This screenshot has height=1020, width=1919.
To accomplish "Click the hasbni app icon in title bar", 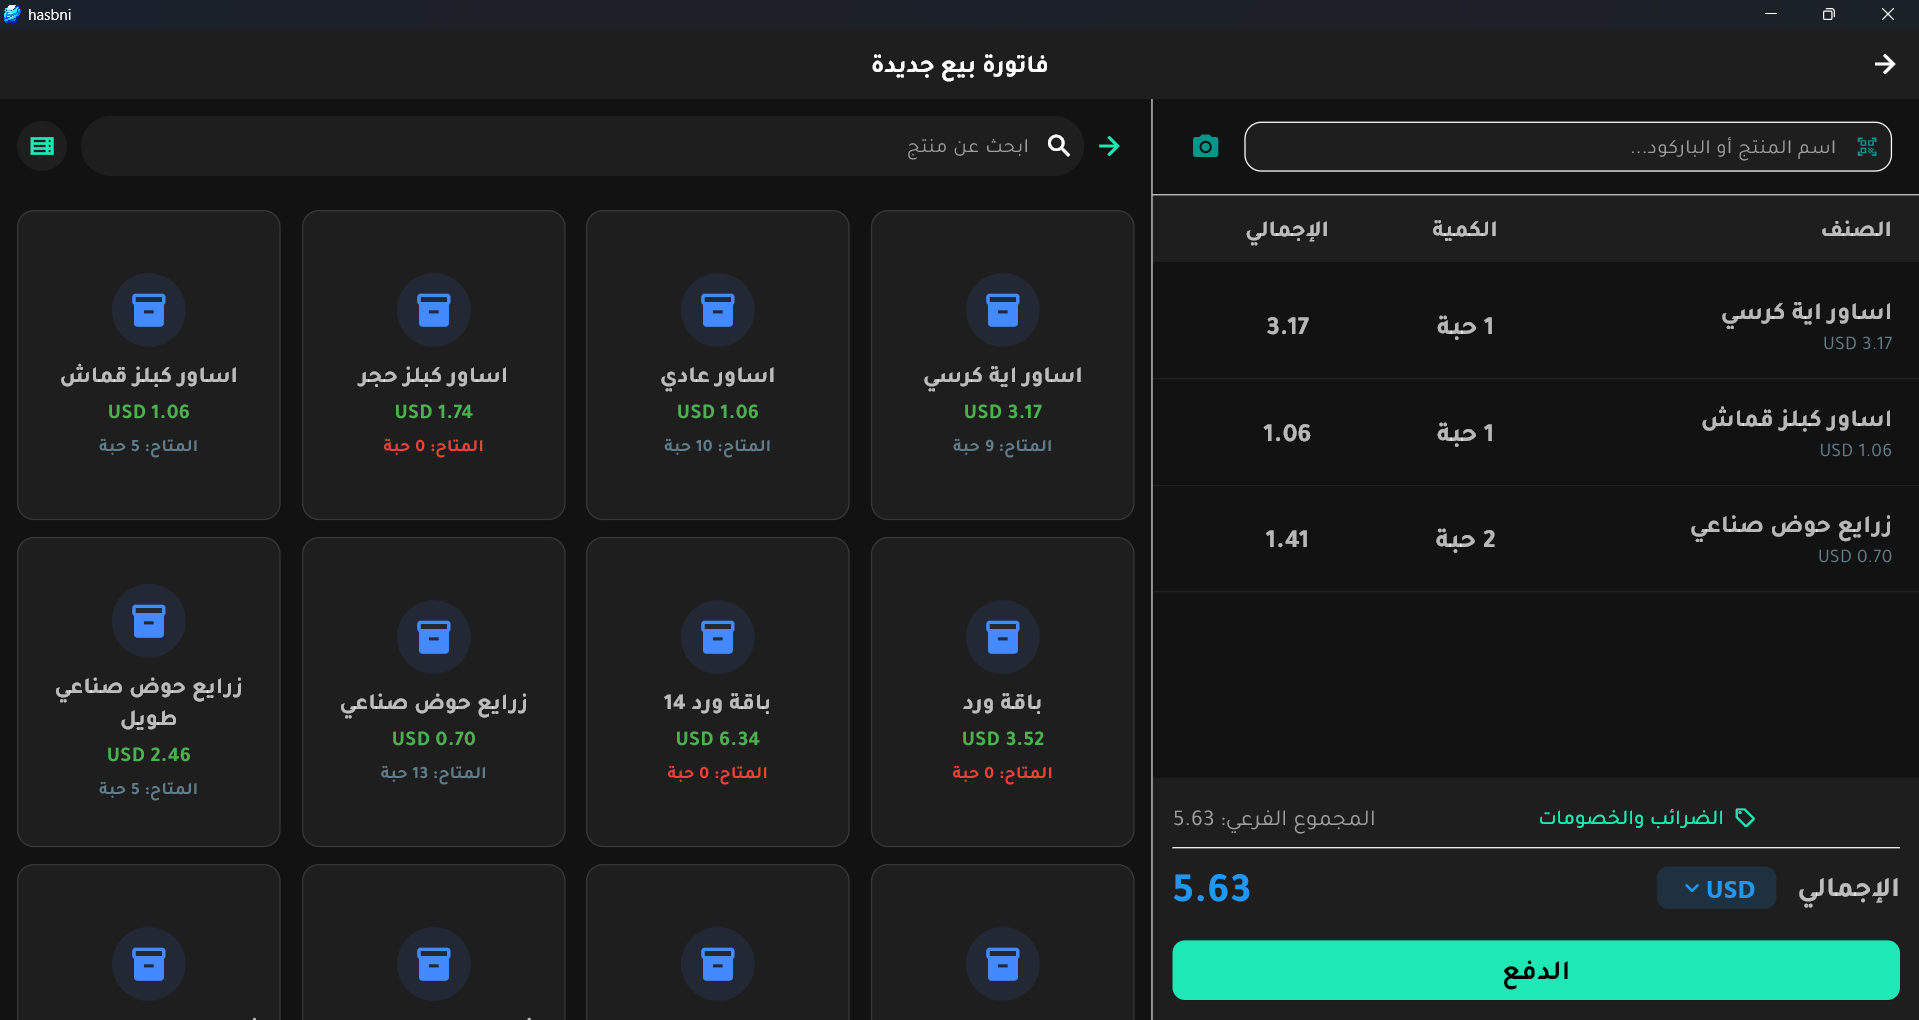I will (x=12, y=14).
